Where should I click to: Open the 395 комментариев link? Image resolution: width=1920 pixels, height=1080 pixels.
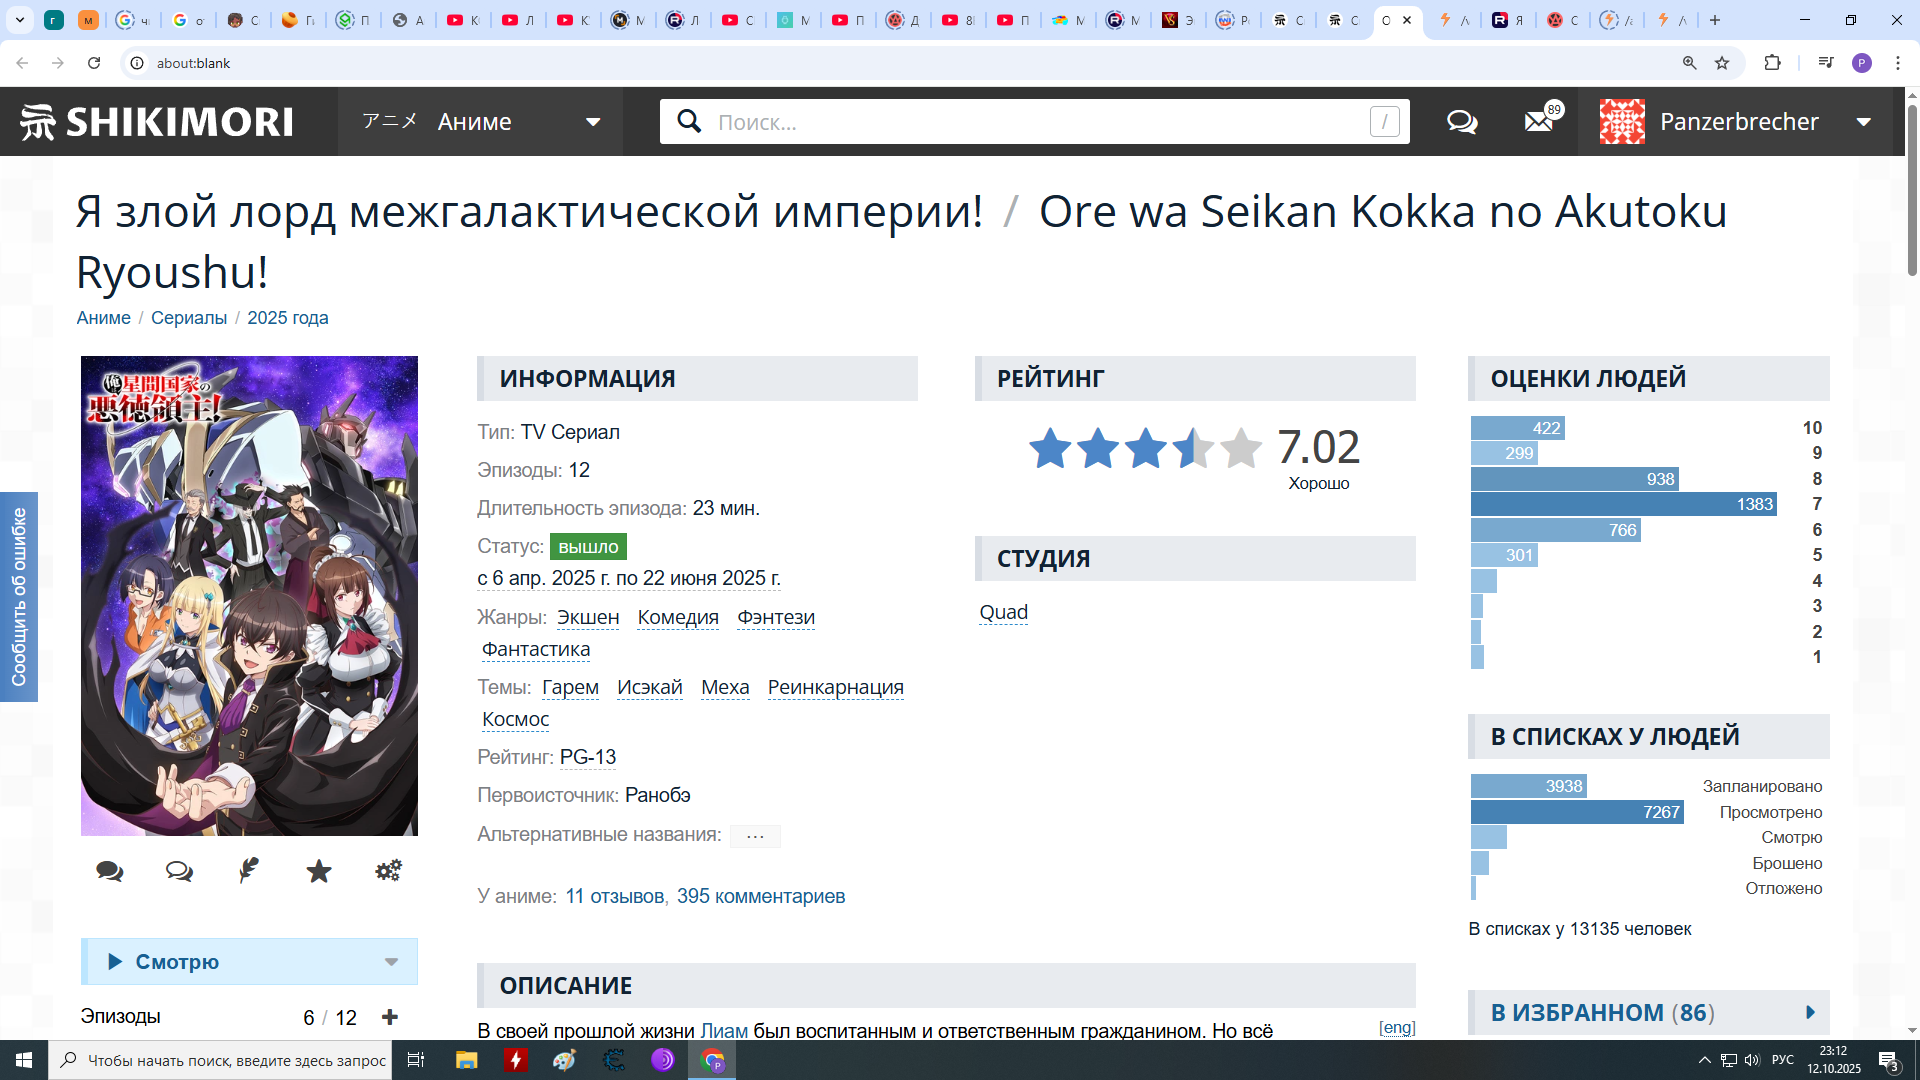760,896
